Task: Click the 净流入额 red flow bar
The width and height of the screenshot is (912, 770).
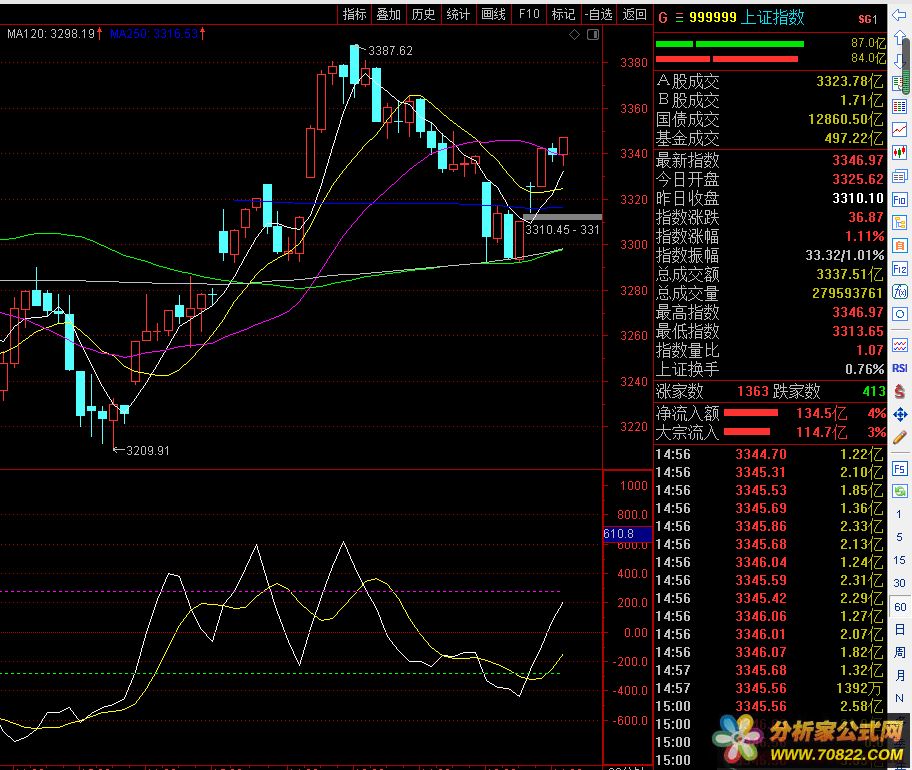Action: tap(751, 413)
